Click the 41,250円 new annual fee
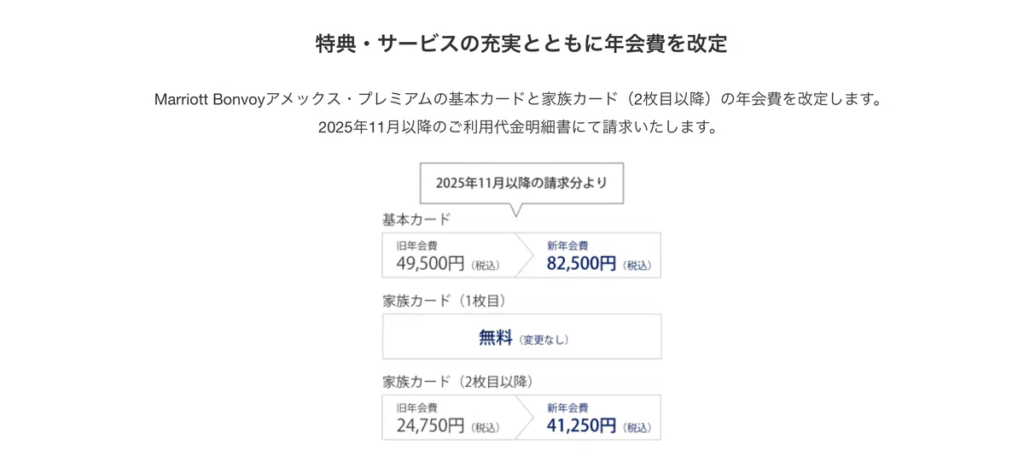 pos(581,426)
